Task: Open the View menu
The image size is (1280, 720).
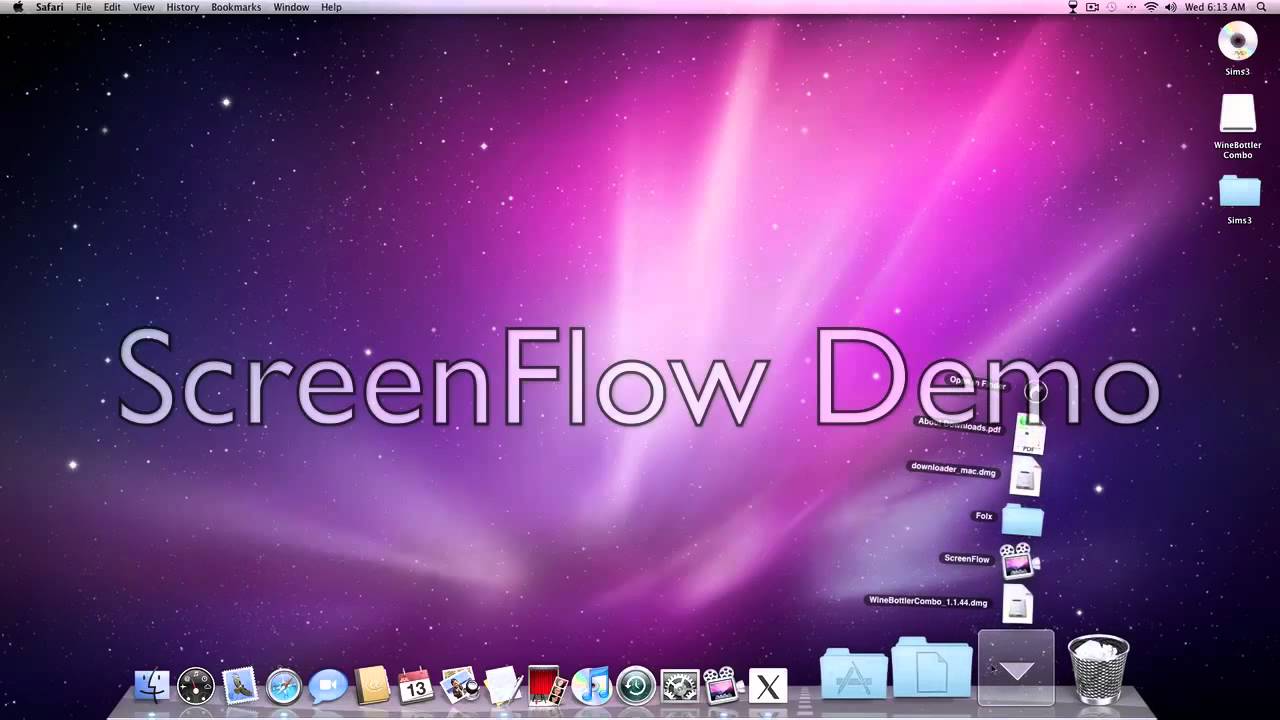Action: [144, 7]
